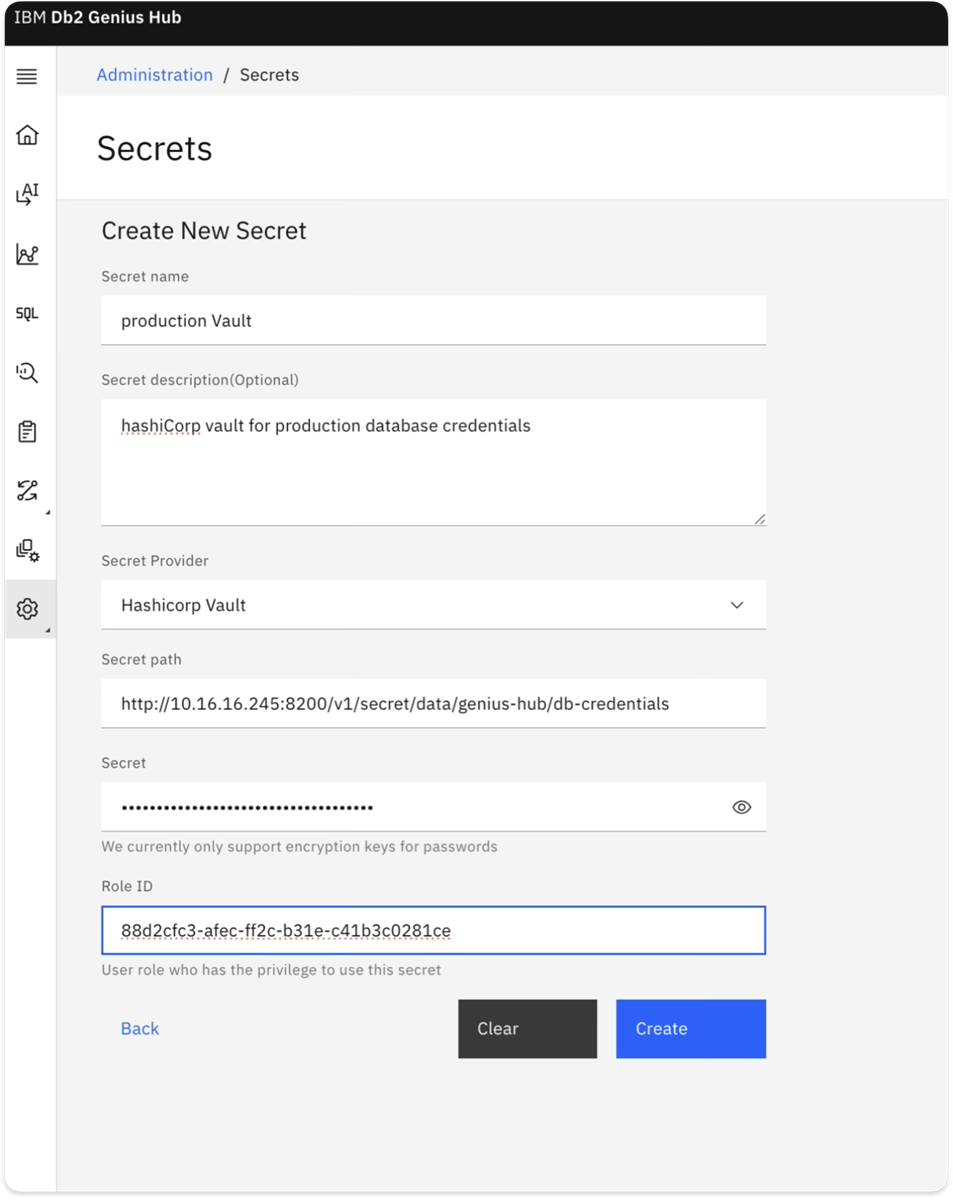Screen dimensions: 953x1200
Task: Expand the Secret Provider dropdown chevron
Action: click(737, 605)
